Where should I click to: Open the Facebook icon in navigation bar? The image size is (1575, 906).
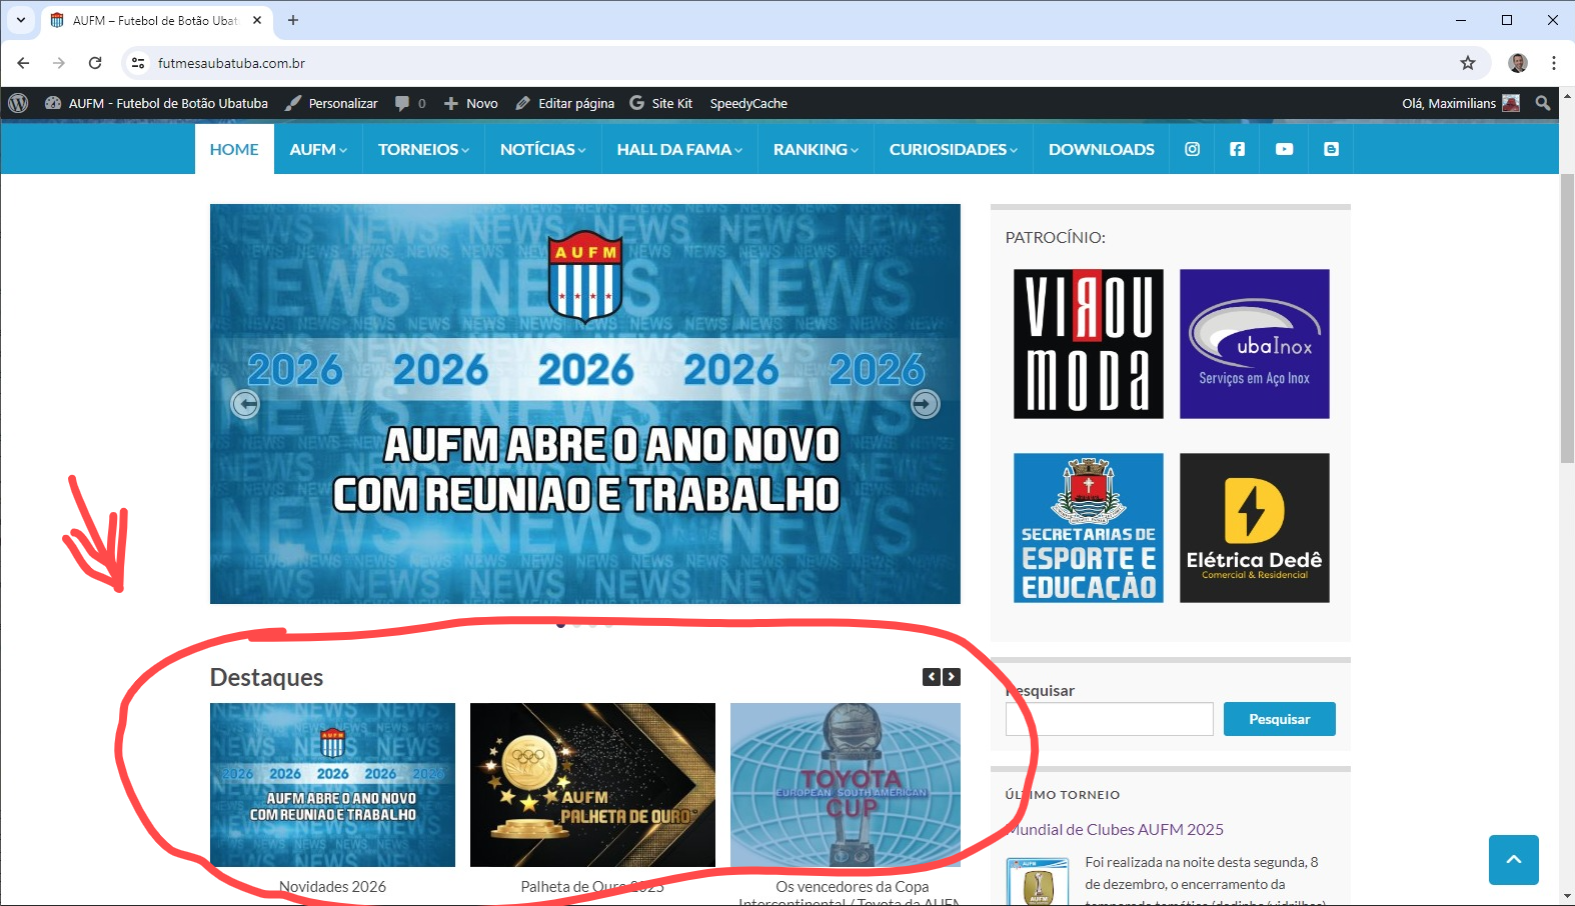click(1237, 149)
